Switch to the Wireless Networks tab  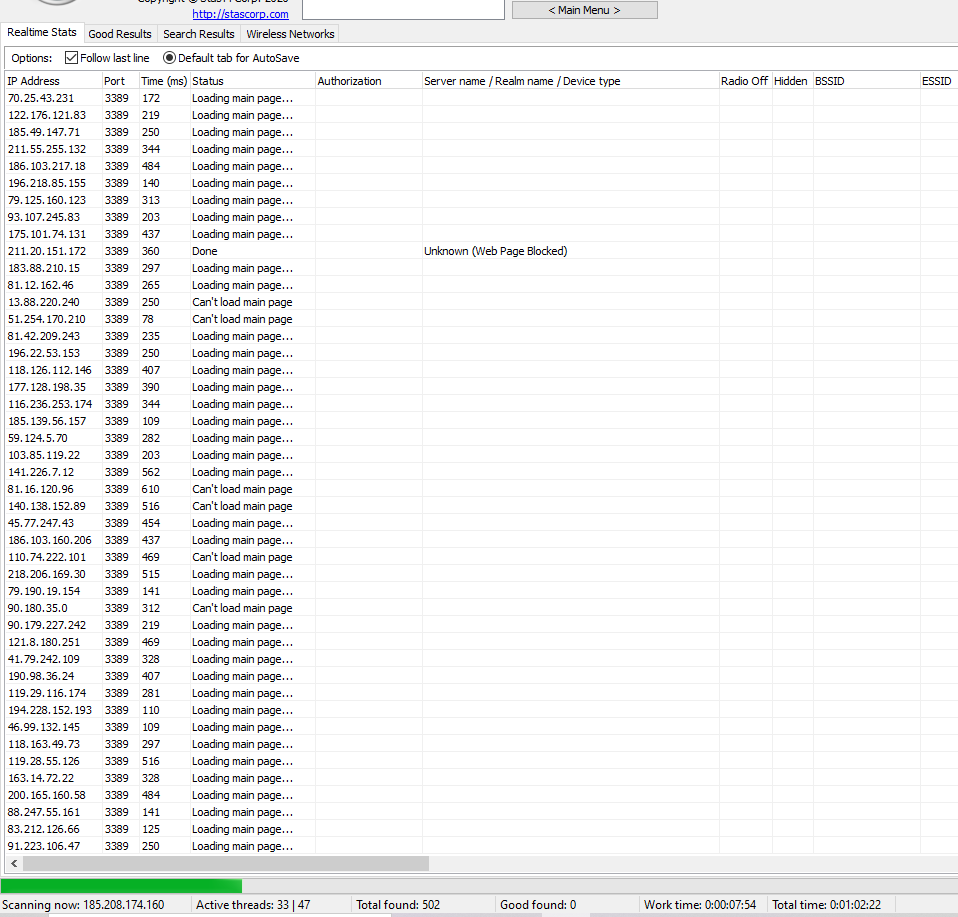(290, 34)
